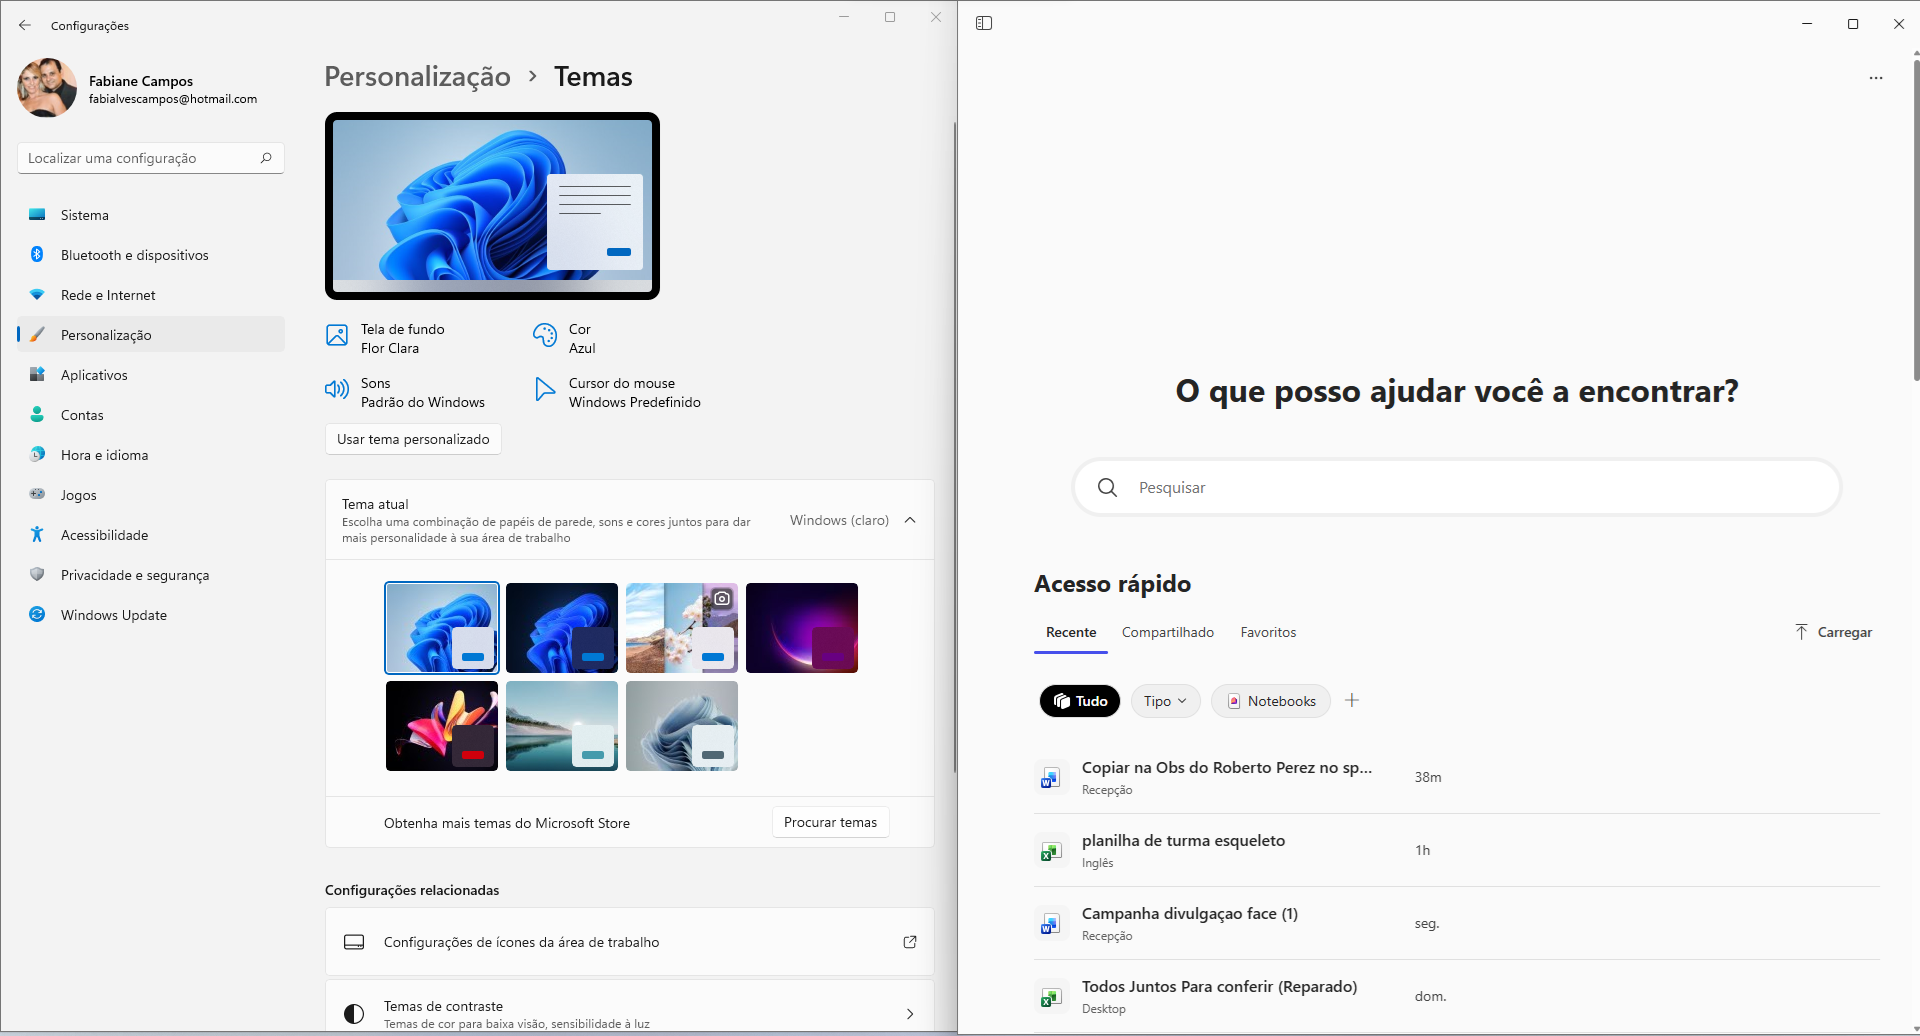Screen dimensions: 1920x1036
Task: Open Jogos settings
Action: click(x=151, y=495)
